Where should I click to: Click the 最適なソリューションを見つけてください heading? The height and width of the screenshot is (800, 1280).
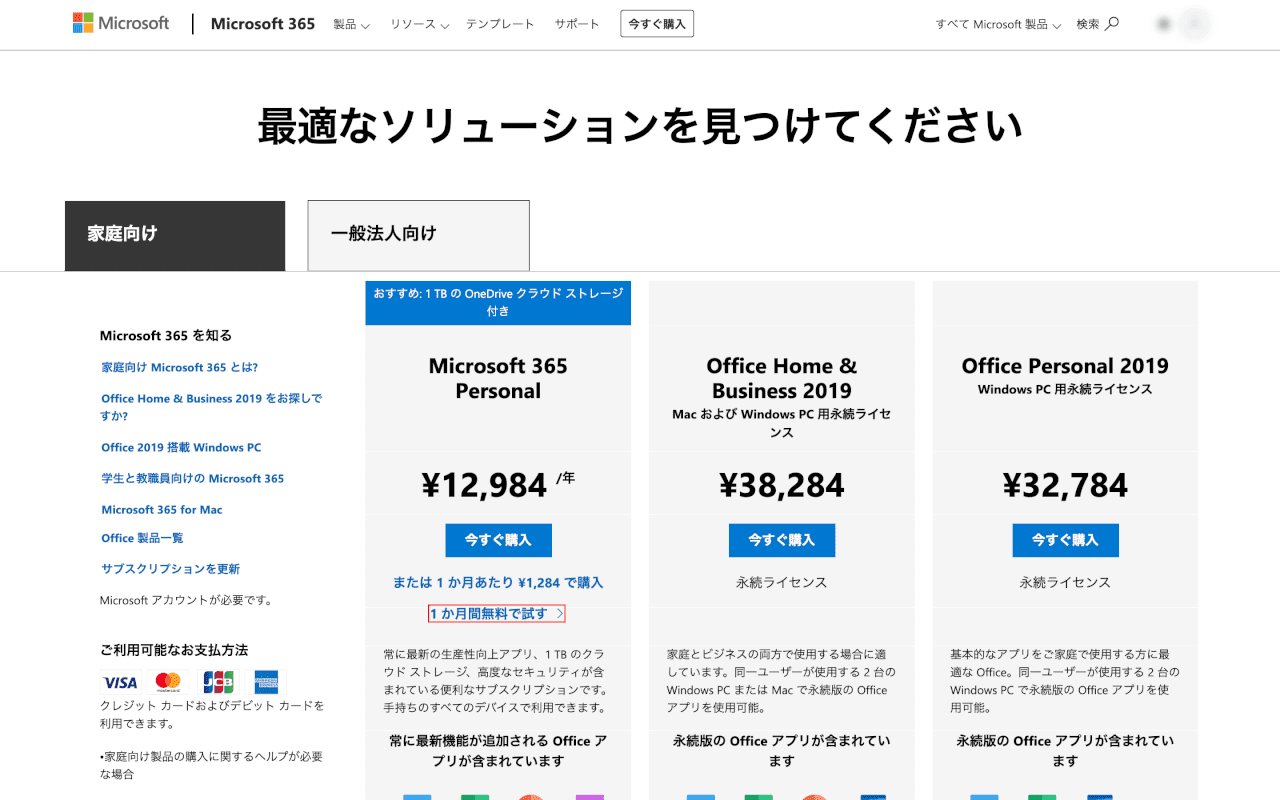[640, 127]
